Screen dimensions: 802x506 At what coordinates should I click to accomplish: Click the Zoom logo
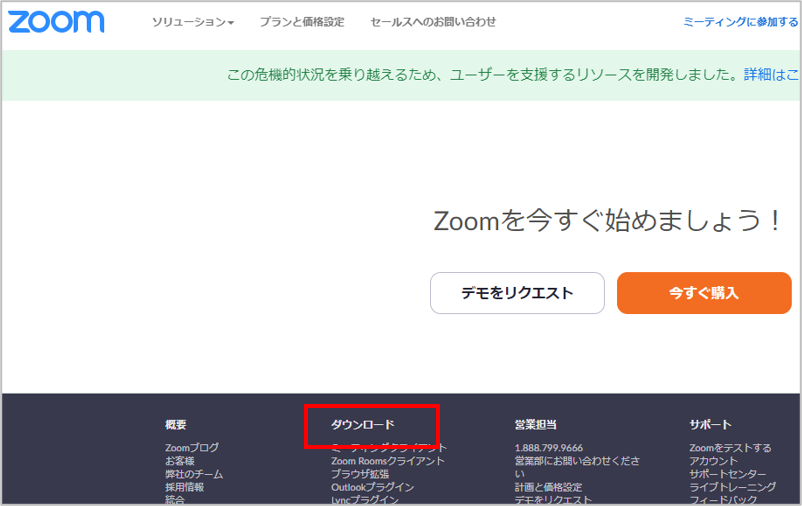point(56,21)
